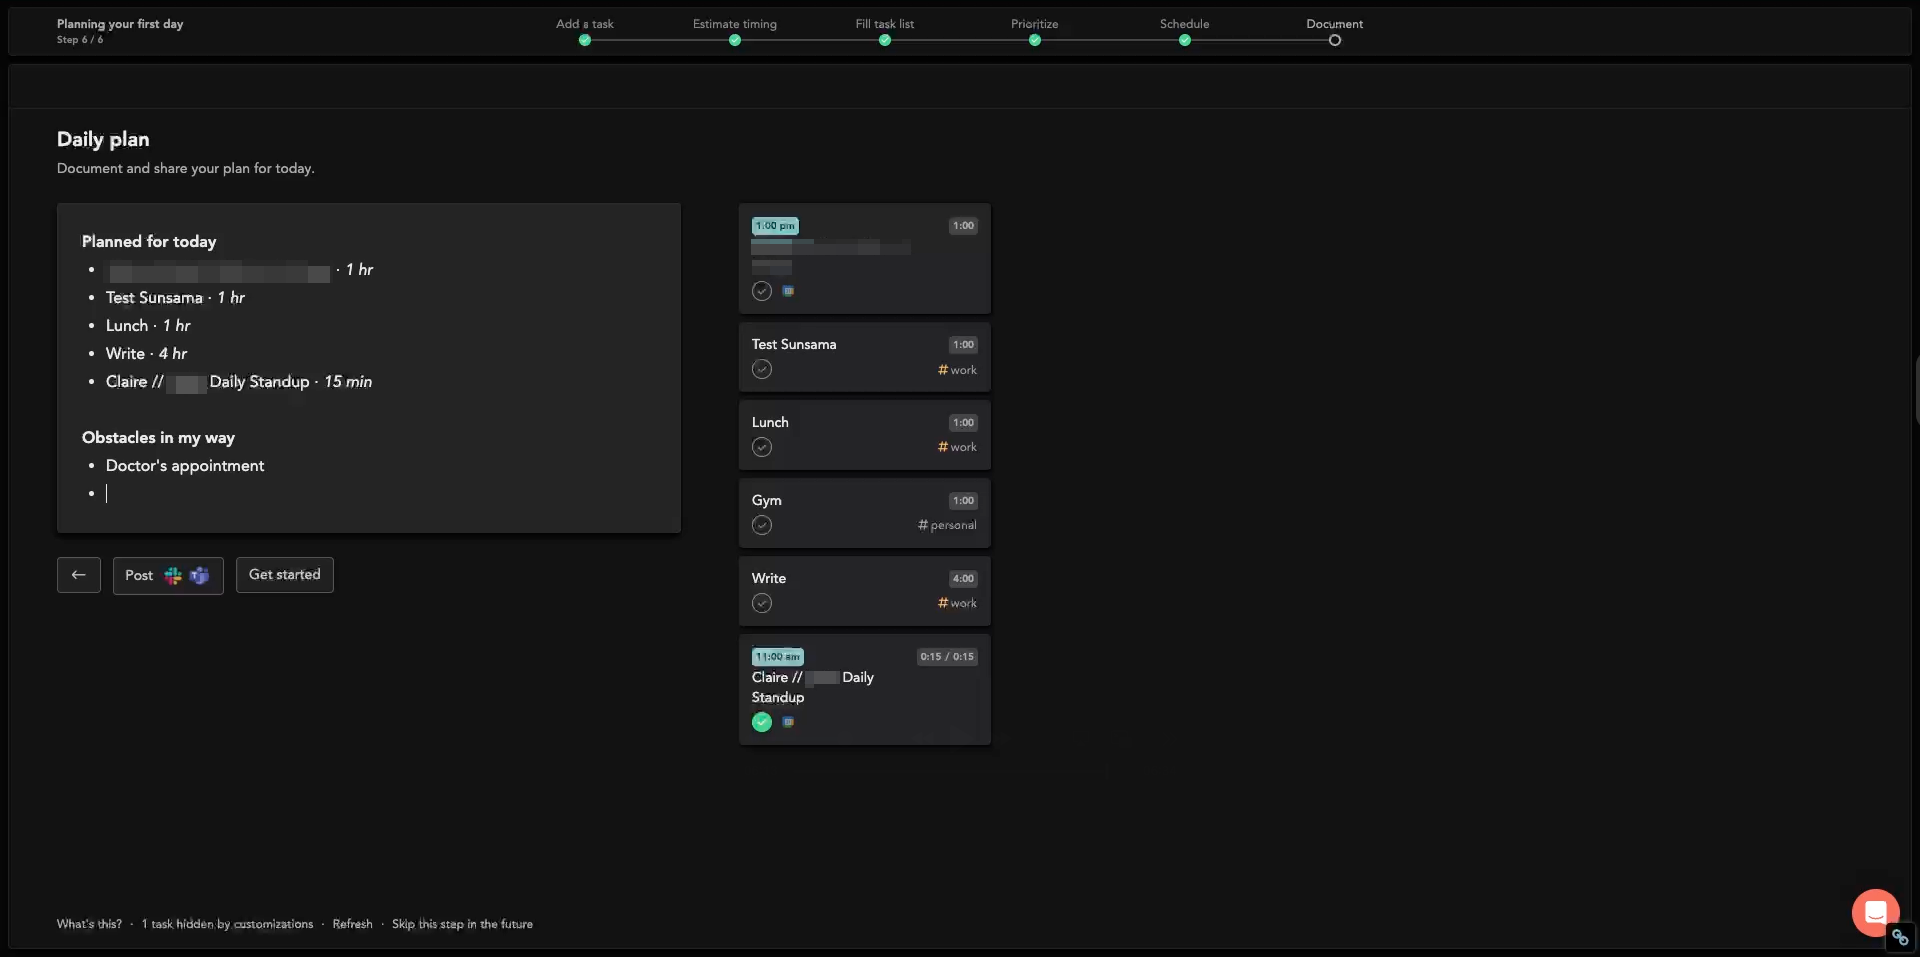Click the Get started button
Image resolution: width=1920 pixels, height=957 pixels.
(285, 575)
